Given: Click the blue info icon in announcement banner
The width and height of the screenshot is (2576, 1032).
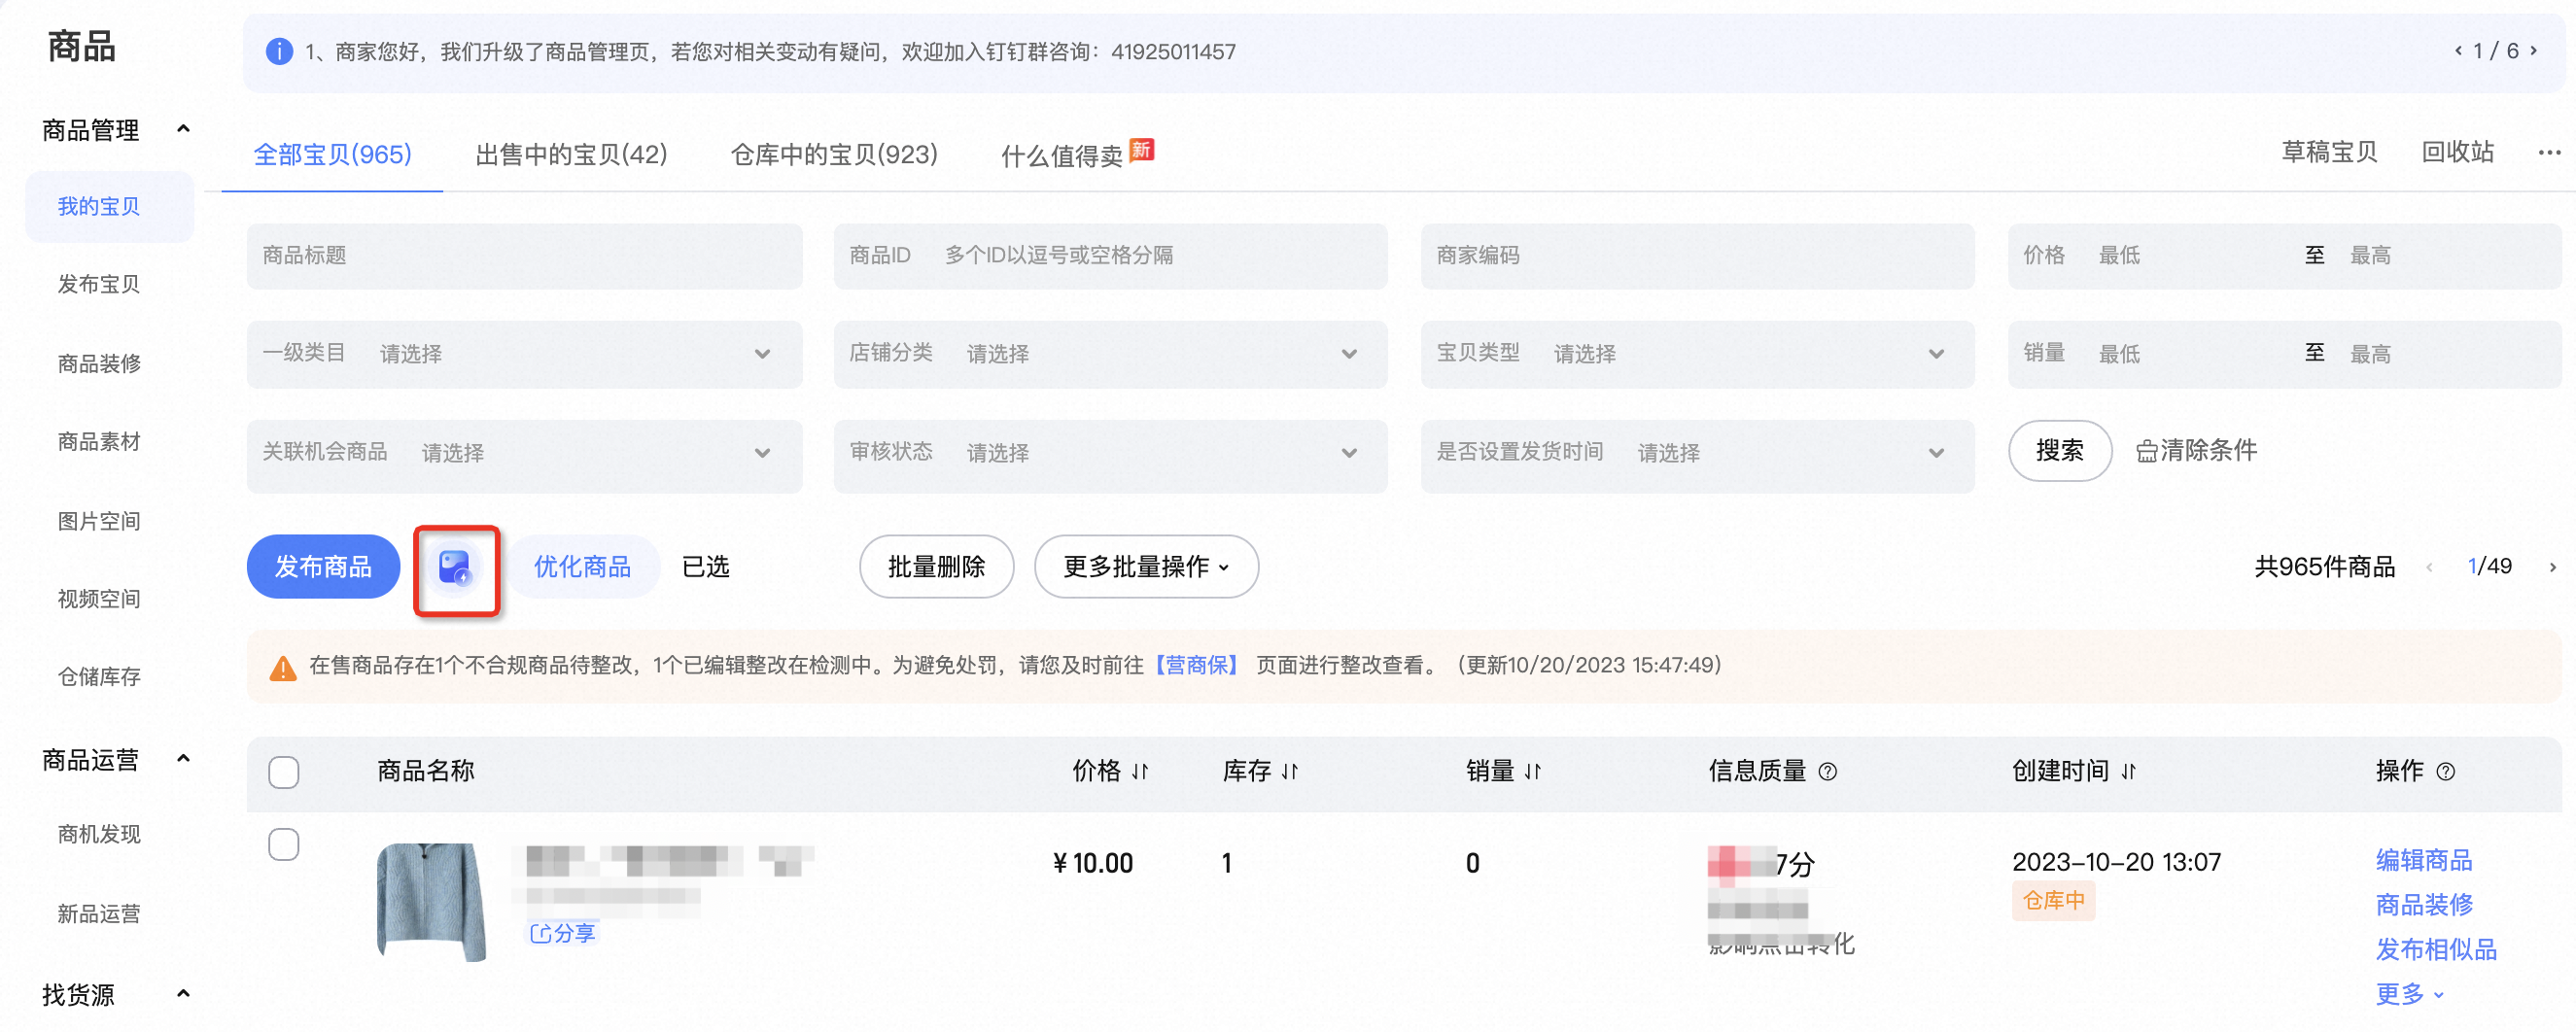Looking at the screenshot, I should (x=279, y=51).
